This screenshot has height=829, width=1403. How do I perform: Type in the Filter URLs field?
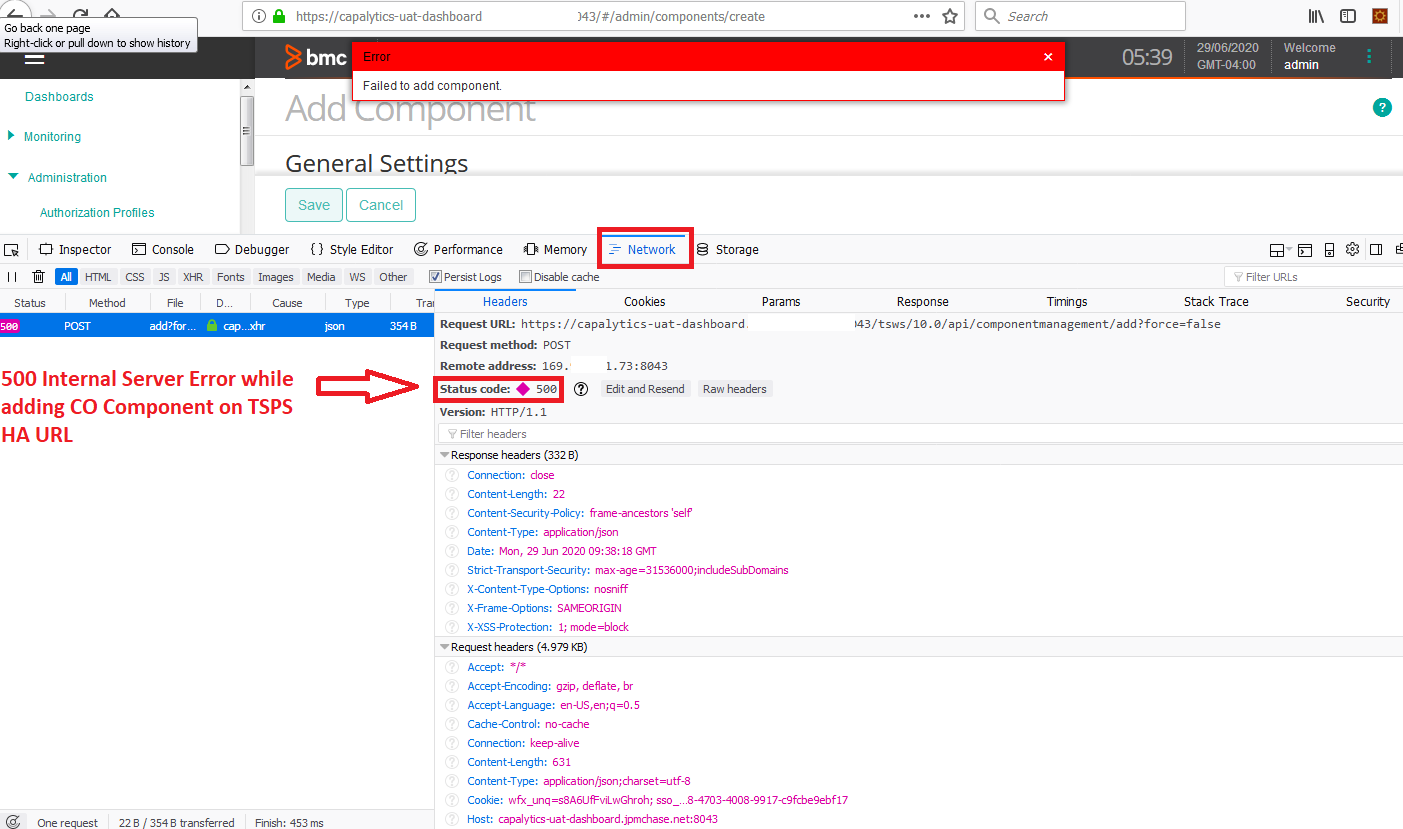point(1315,277)
